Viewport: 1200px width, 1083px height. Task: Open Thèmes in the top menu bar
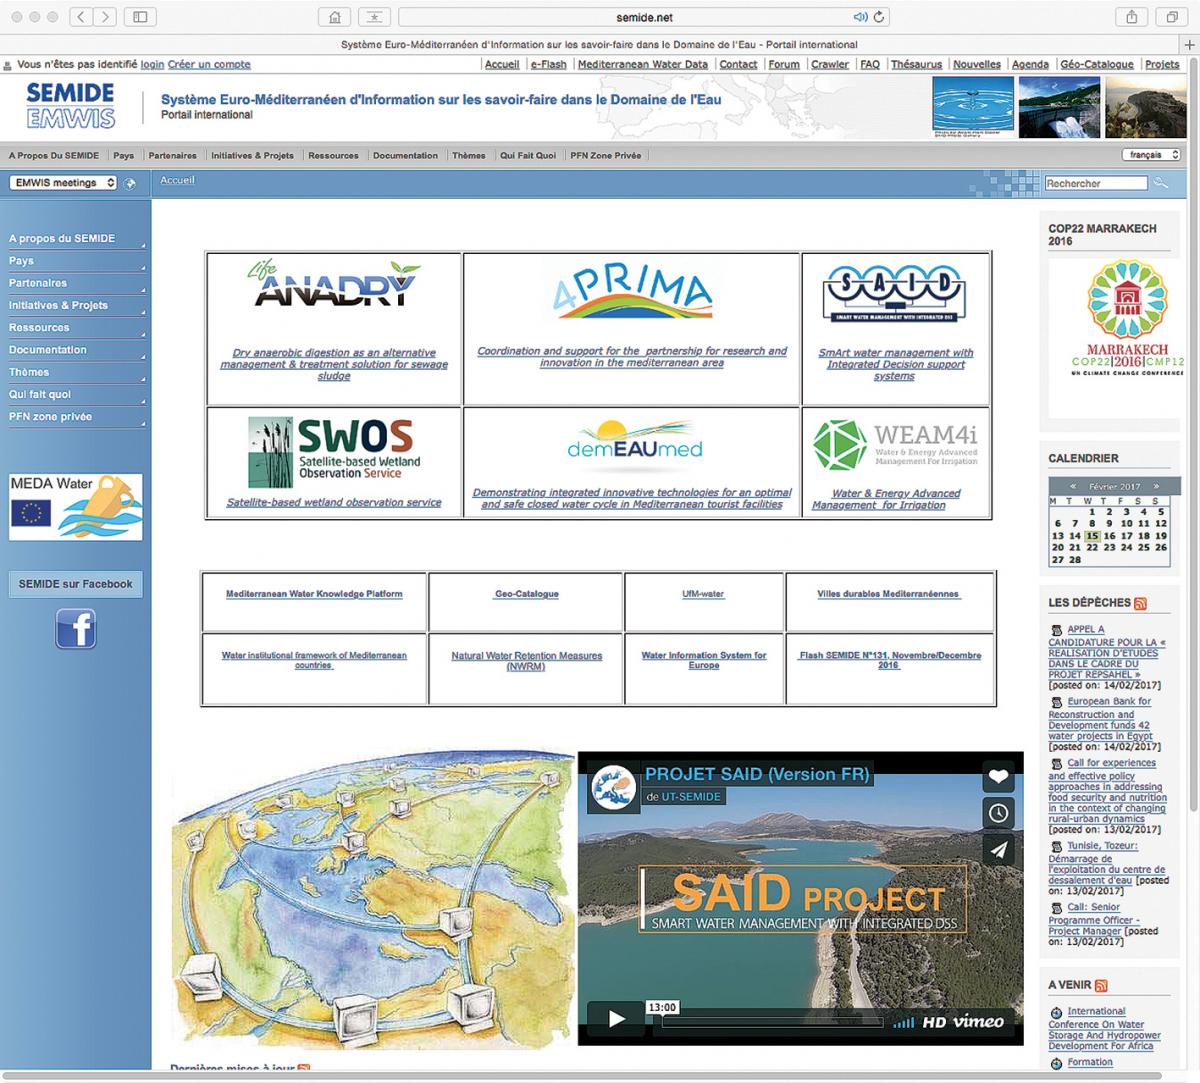click(x=468, y=155)
